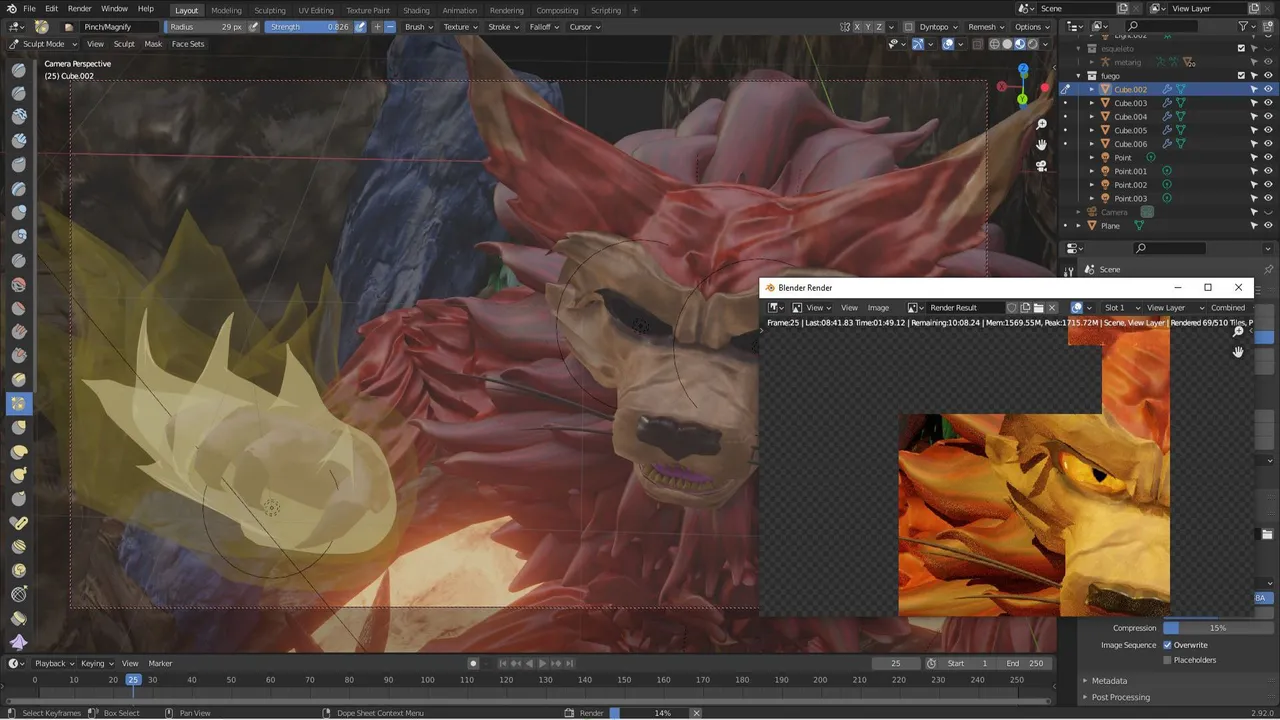1280x720 pixels.
Task: Switch to rendered viewport shading
Action: coord(1033,44)
